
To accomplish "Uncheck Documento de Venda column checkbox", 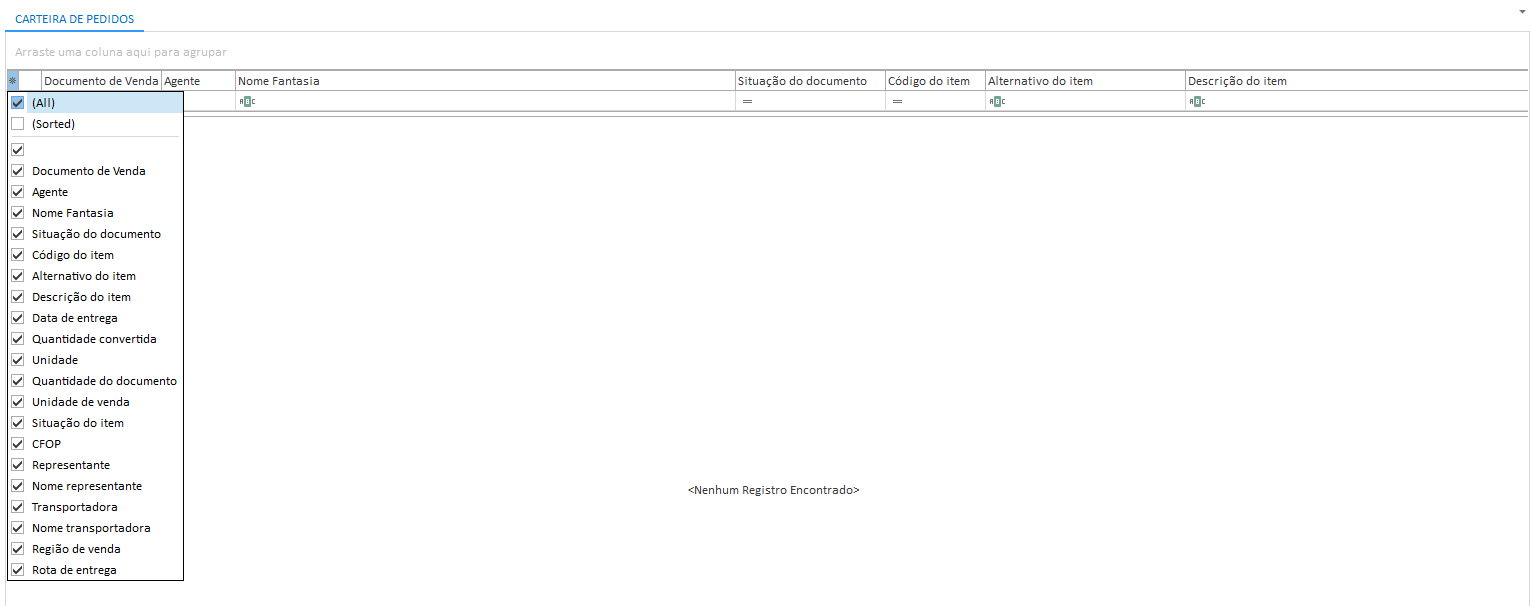I will coord(17,171).
